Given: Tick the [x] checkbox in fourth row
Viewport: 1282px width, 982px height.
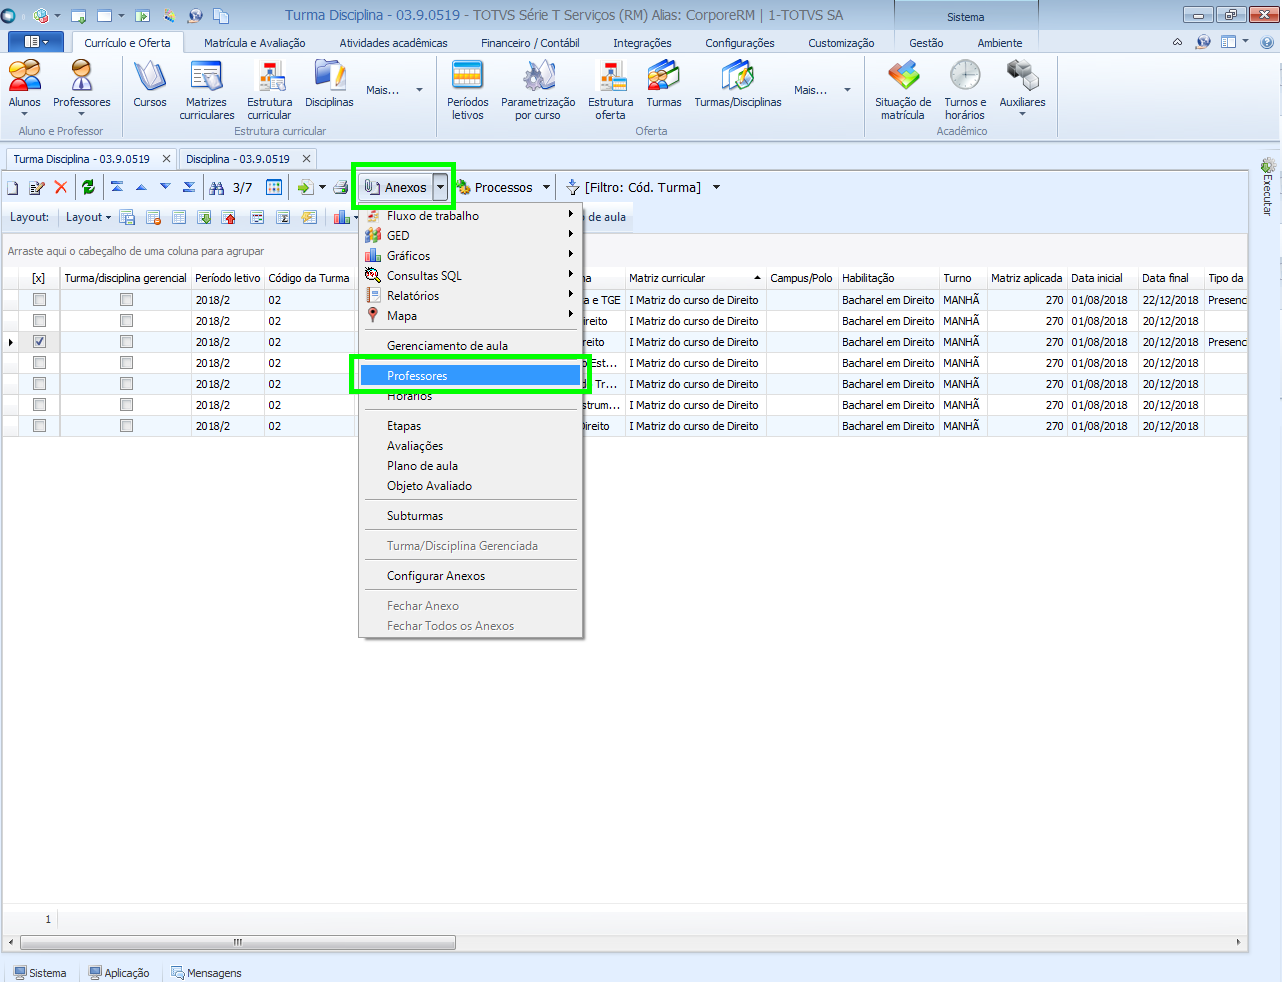Looking at the screenshot, I should click(39, 363).
